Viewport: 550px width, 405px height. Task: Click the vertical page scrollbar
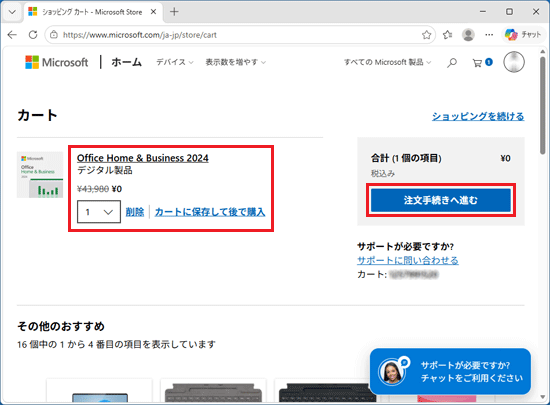[543, 106]
